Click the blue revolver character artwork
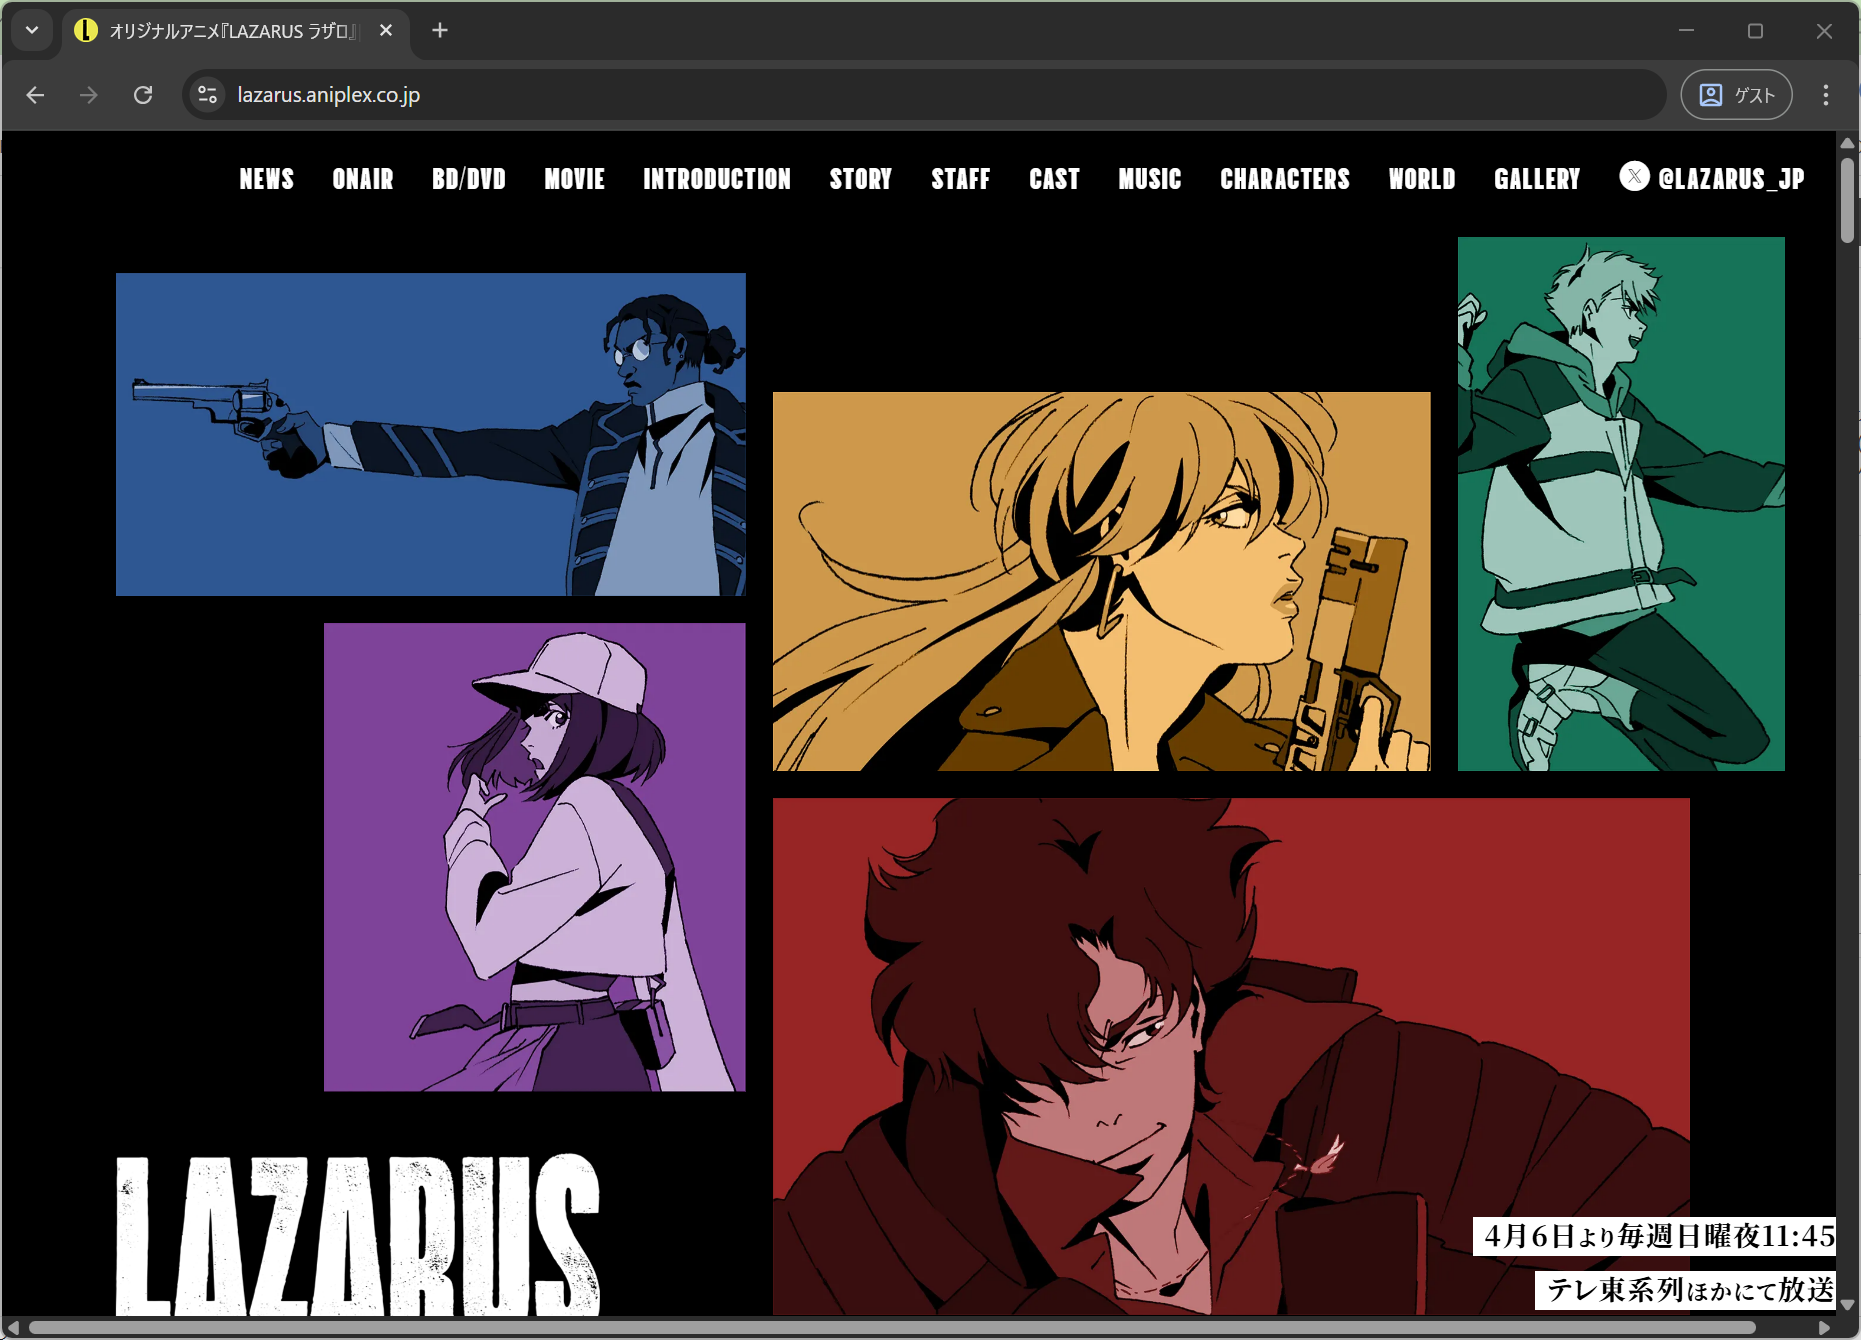Image resolution: width=1861 pixels, height=1340 pixels. click(x=431, y=434)
